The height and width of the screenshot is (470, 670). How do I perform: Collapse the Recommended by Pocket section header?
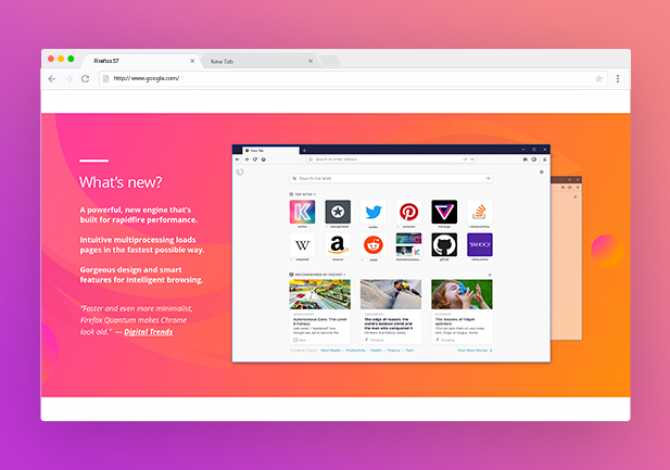(x=318, y=275)
